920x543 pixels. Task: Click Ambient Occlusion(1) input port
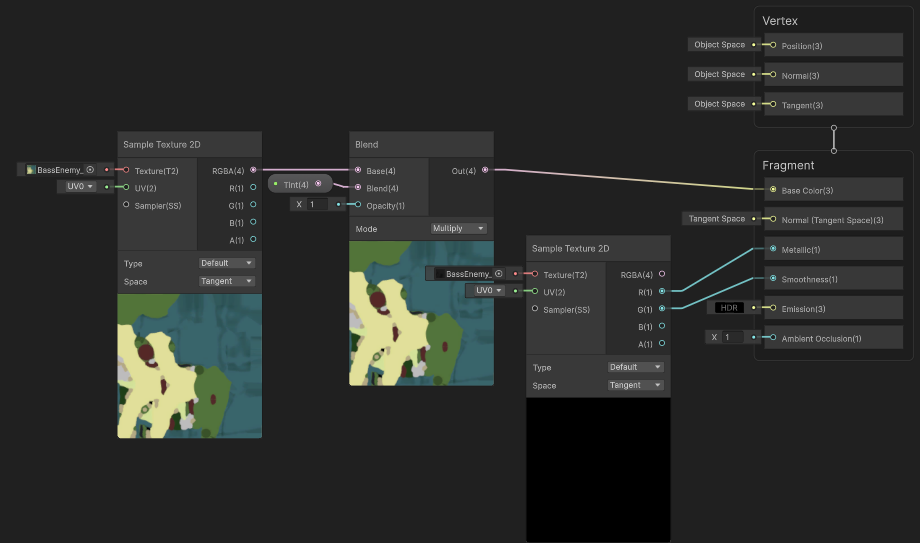coord(772,338)
